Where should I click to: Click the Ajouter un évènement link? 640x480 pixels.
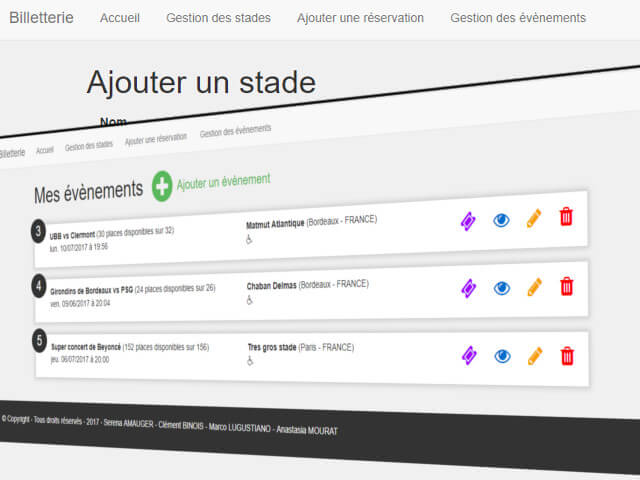[x=223, y=182]
